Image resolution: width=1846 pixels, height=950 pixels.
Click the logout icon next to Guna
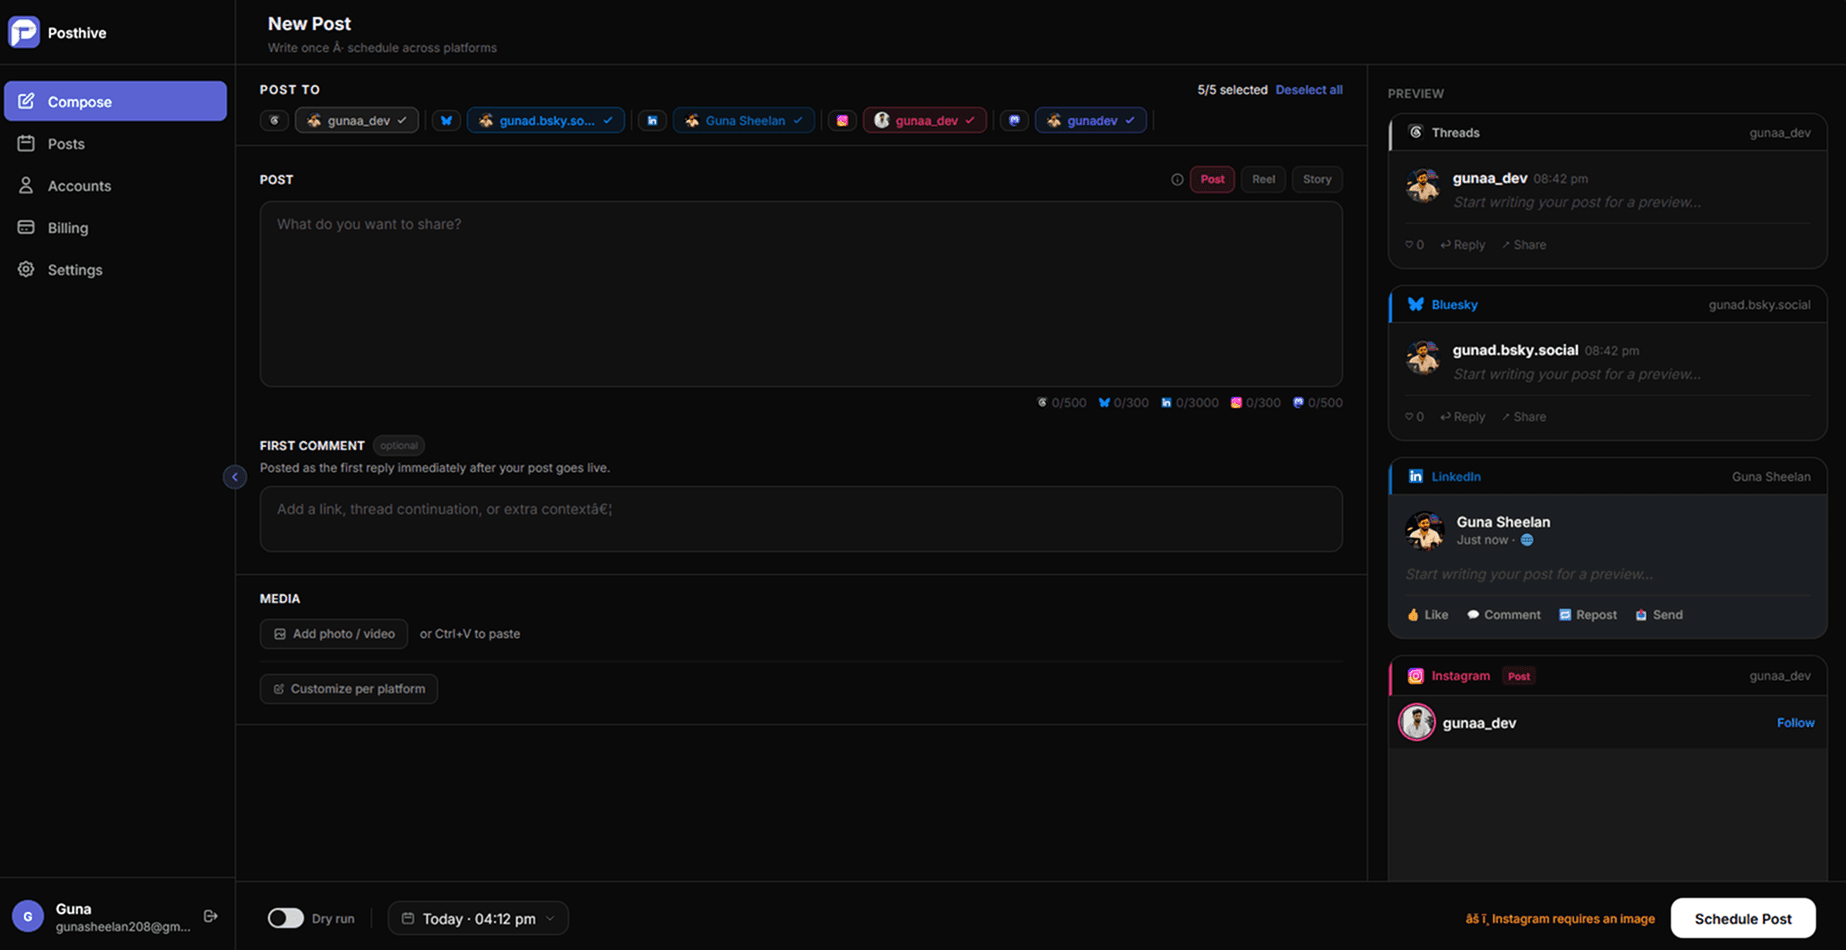point(211,916)
